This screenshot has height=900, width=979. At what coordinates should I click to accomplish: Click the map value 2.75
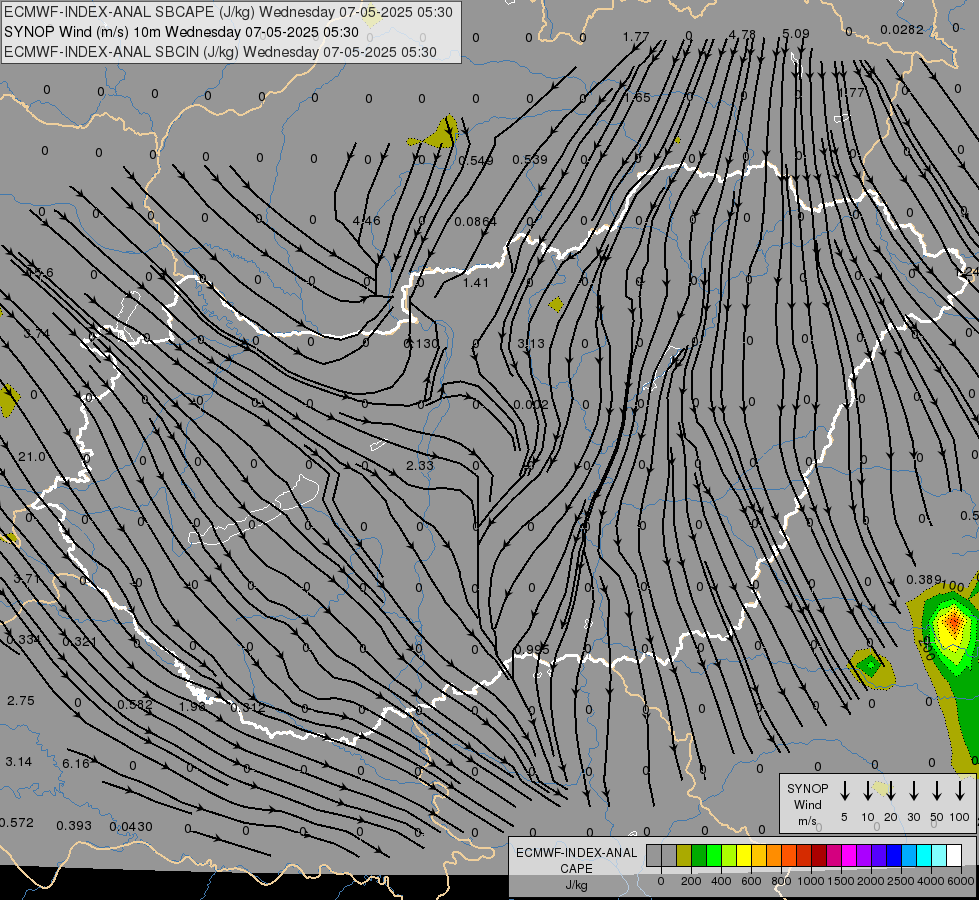[21, 701]
